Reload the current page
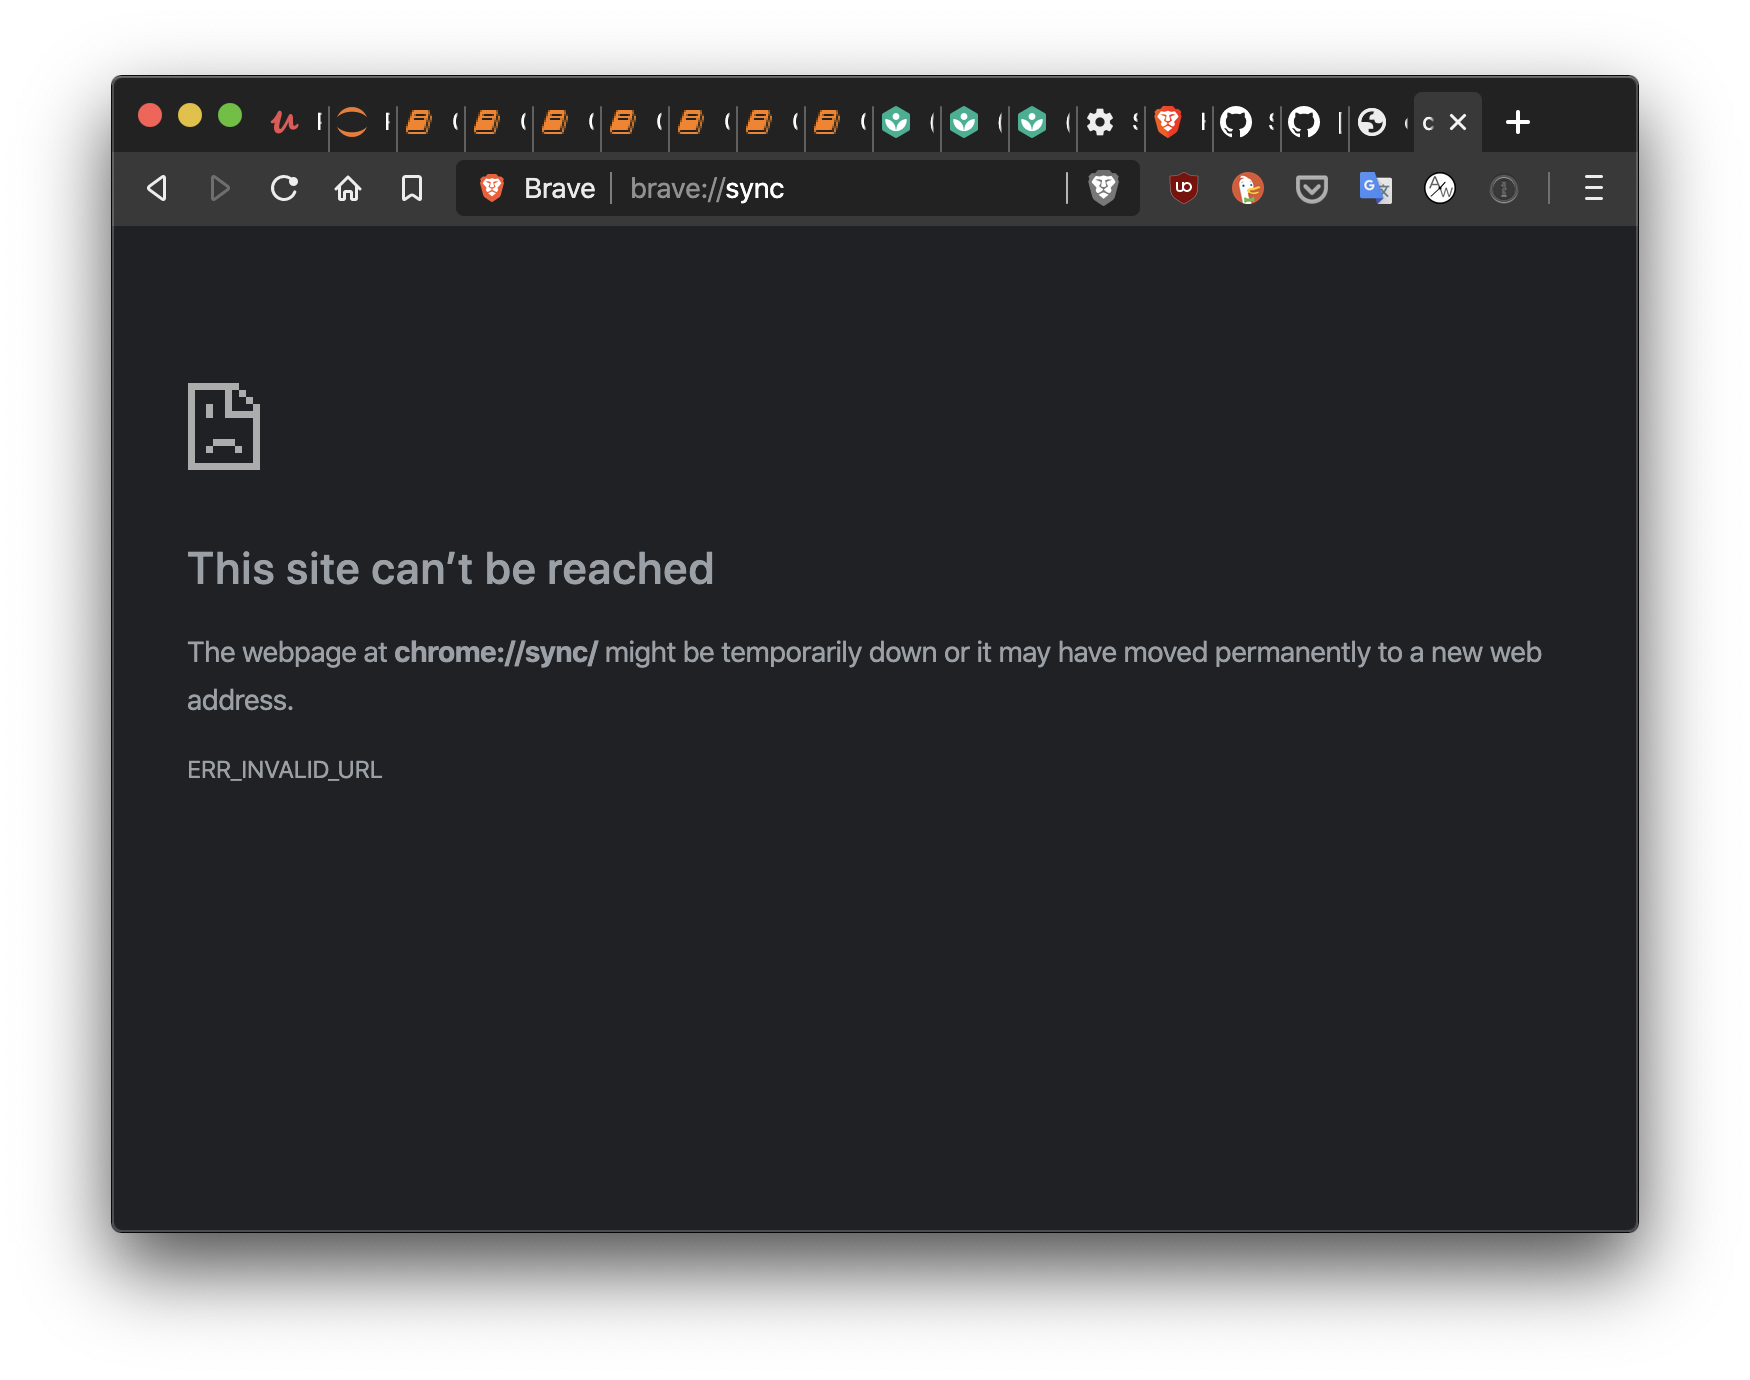This screenshot has height=1380, width=1750. point(284,188)
